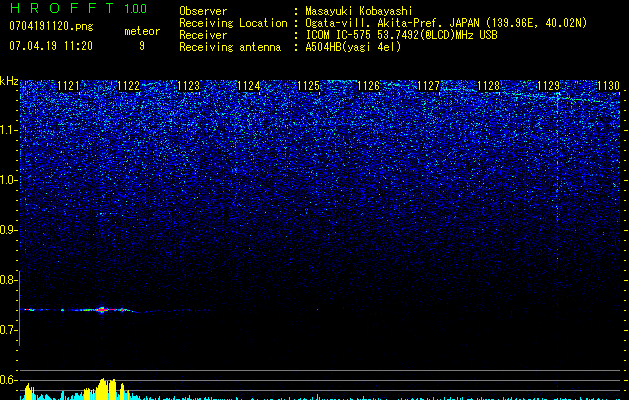Click the 1127 time marker
The image size is (629, 400).
tap(428, 86)
